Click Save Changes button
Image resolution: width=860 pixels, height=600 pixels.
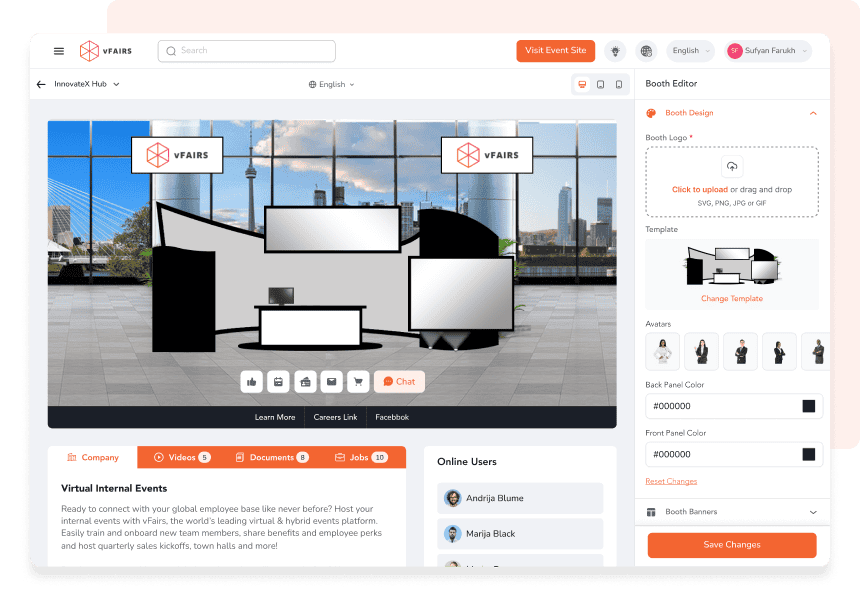click(732, 545)
